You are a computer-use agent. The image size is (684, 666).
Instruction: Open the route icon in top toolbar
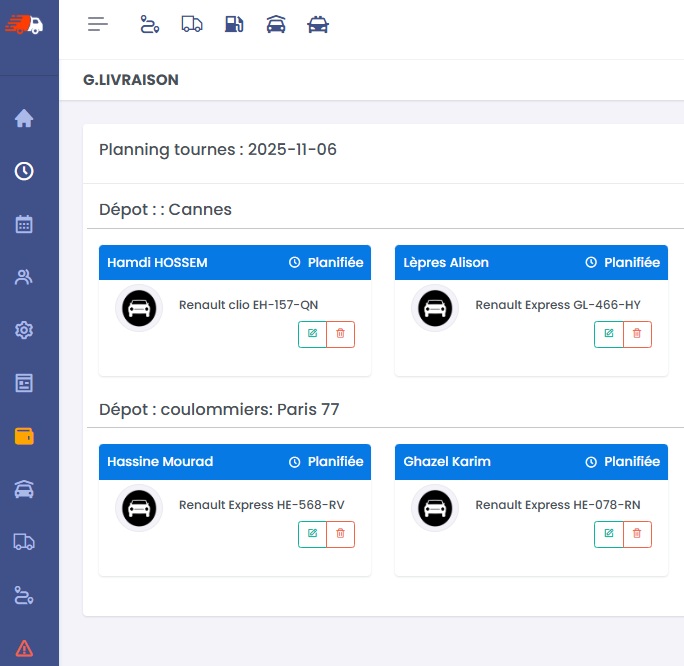[x=149, y=25]
